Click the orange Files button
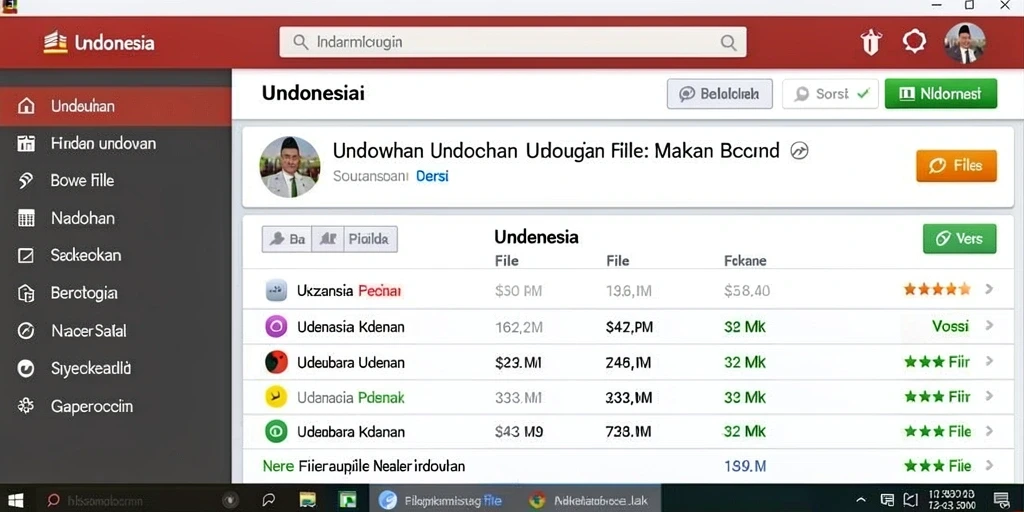Viewport: 1024px width, 512px height. [957, 166]
